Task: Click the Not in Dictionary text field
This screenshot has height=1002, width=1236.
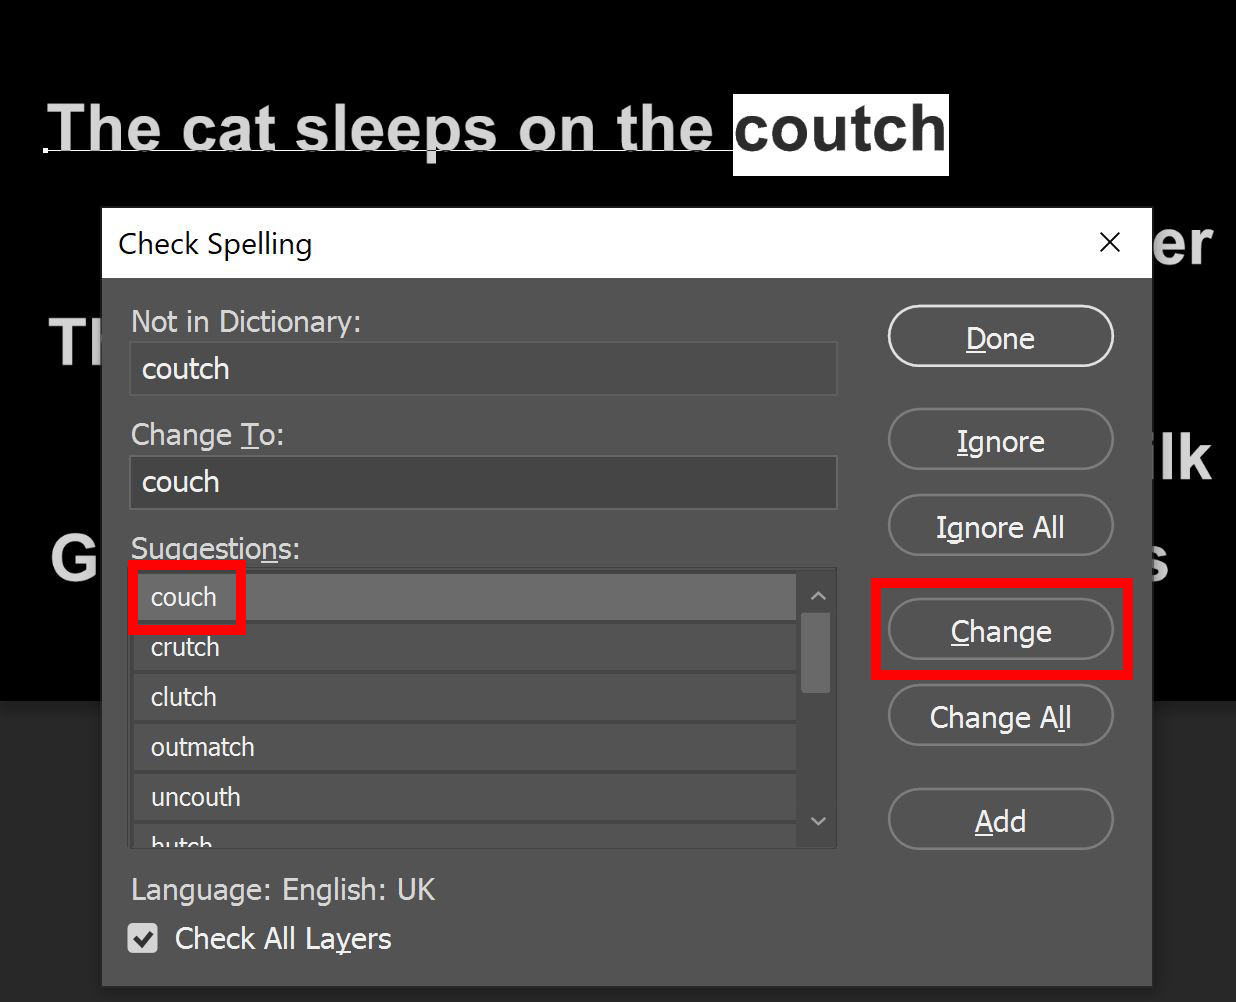Action: pyautogui.click(x=483, y=368)
